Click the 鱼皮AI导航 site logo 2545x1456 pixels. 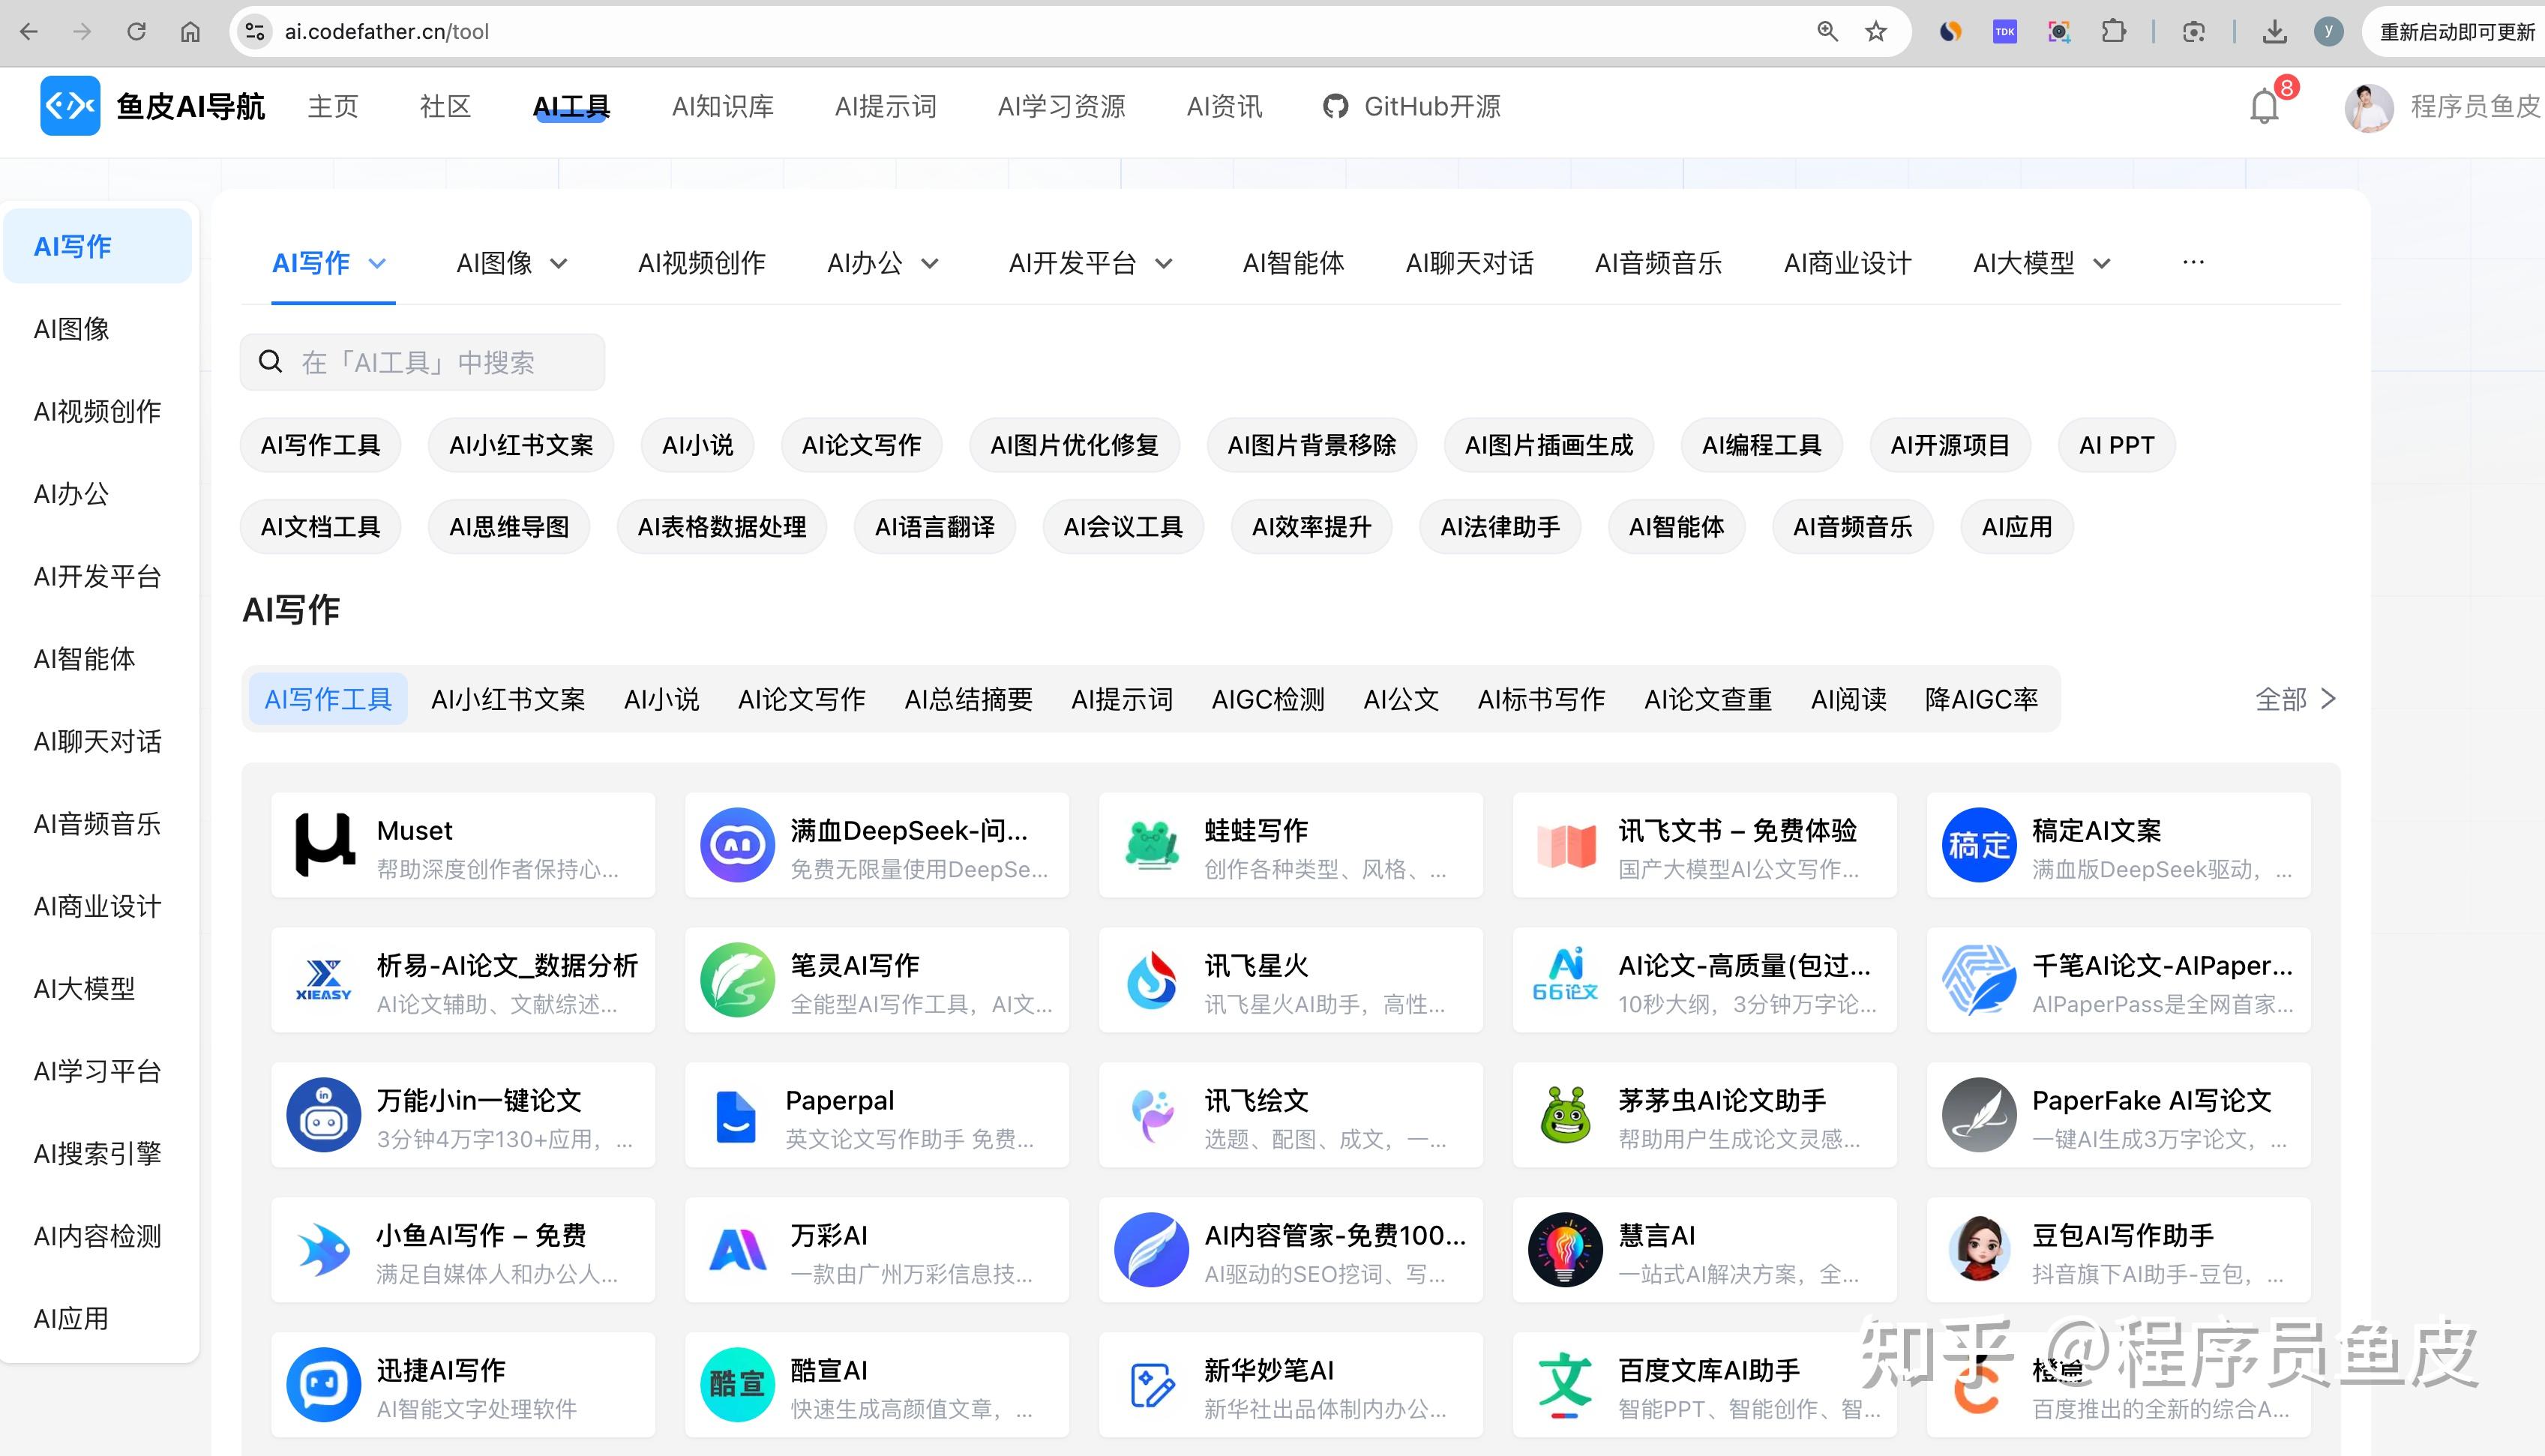[x=69, y=106]
